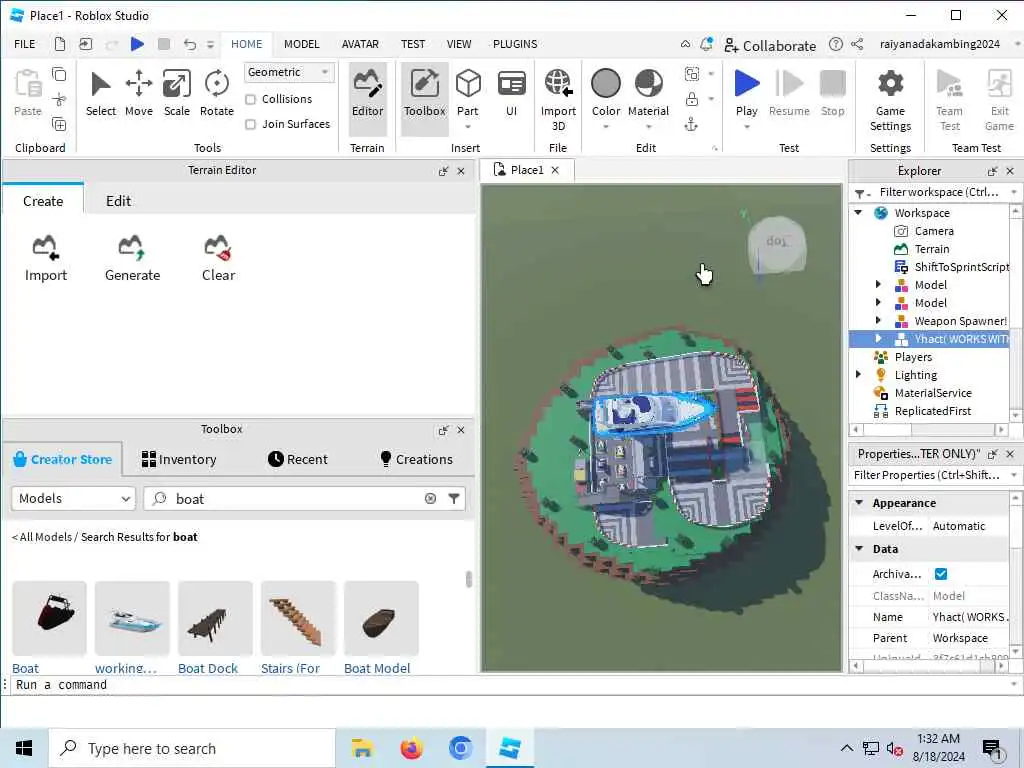
Task: Click the Windows Start button
Action: pyautogui.click(x=24, y=748)
